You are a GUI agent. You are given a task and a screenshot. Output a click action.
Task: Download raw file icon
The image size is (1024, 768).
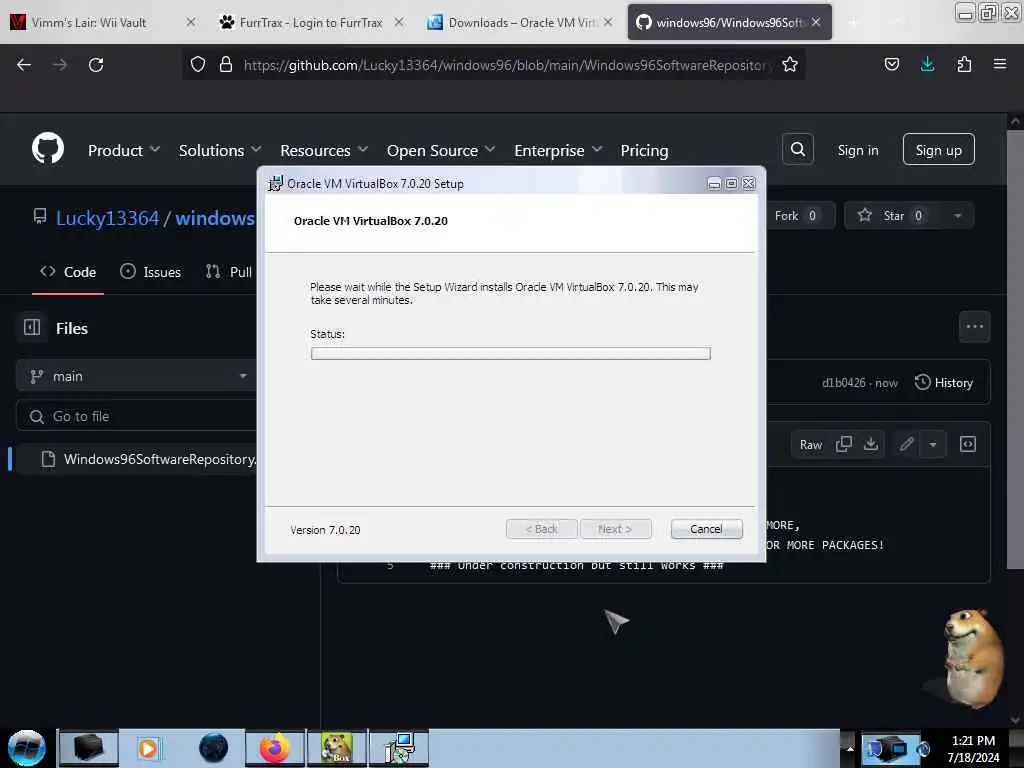[871, 444]
